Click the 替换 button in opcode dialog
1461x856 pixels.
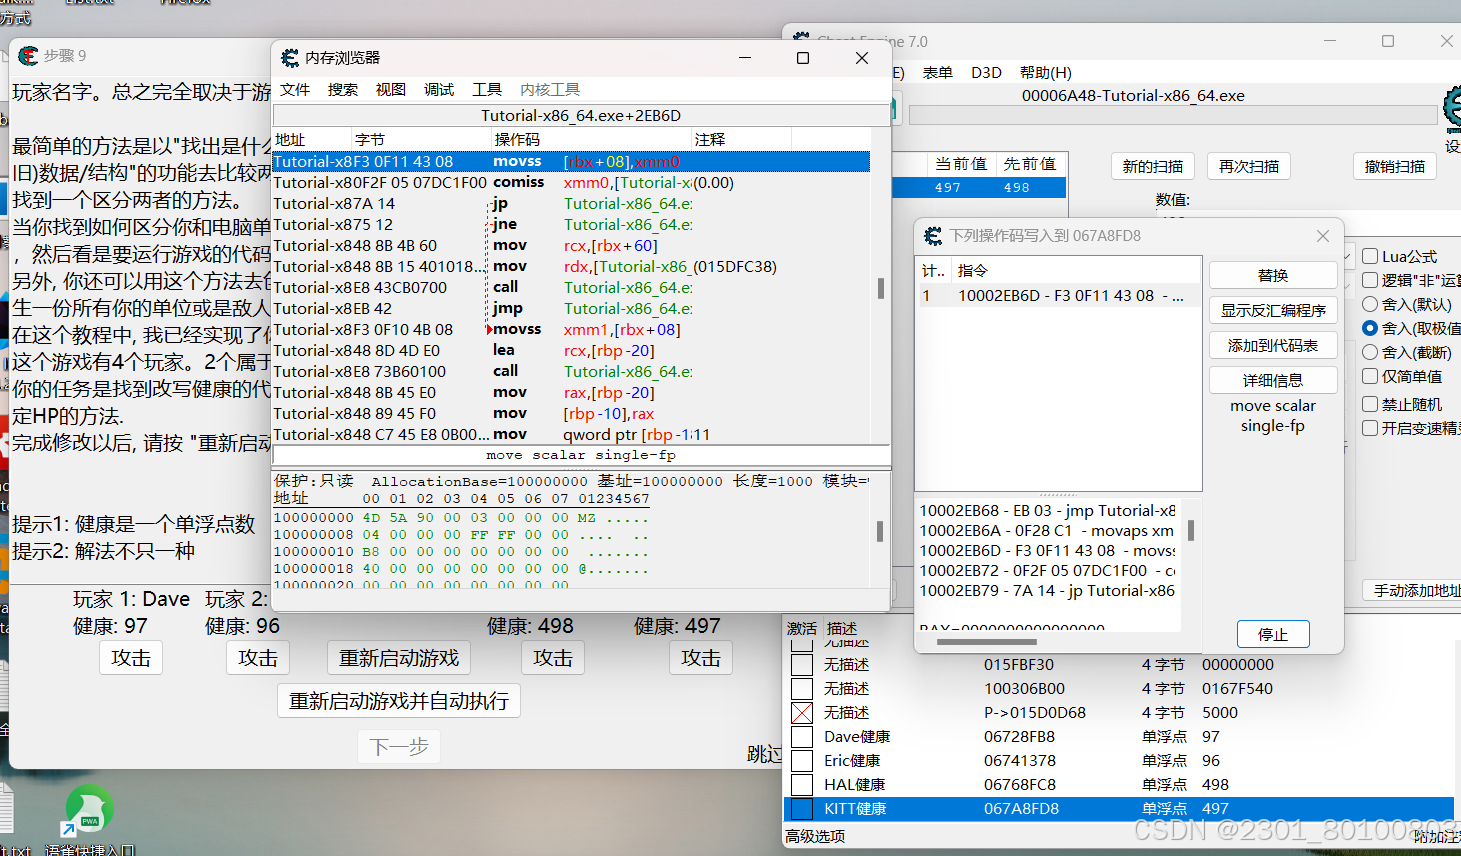pyautogui.click(x=1273, y=275)
